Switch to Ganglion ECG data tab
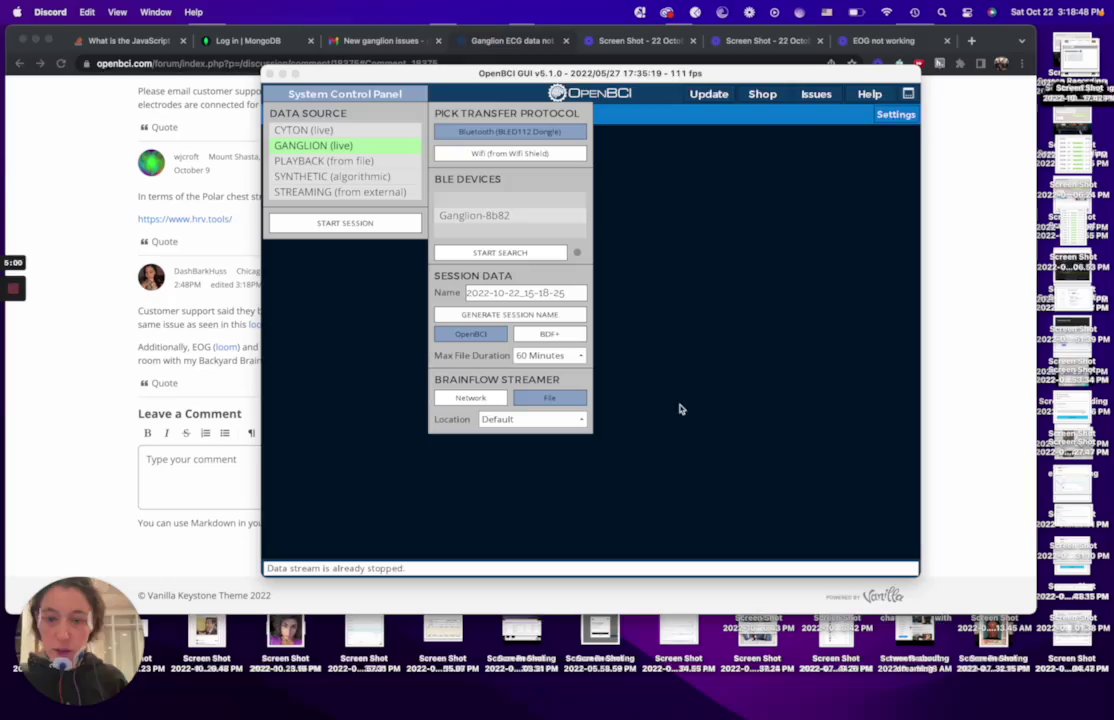Image resolution: width=1114 pixels, height=720 pixels. pos(512,41)
